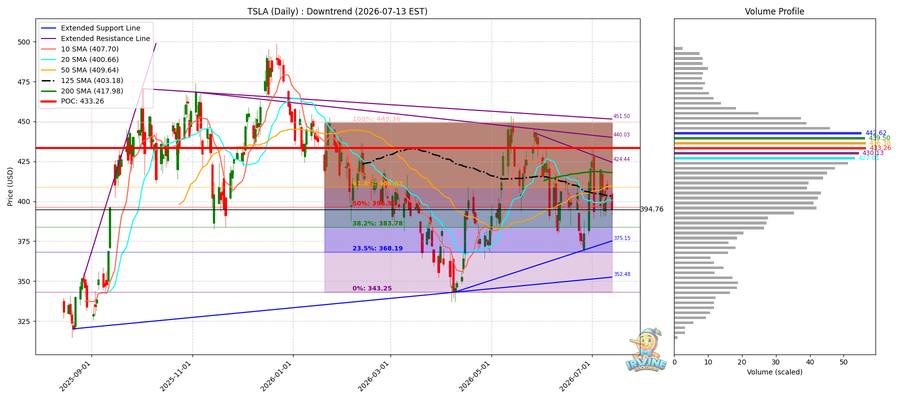Click the blue volume profile bar
The width and height of the screenshot is (900, 400).
(x=768, y=133)
